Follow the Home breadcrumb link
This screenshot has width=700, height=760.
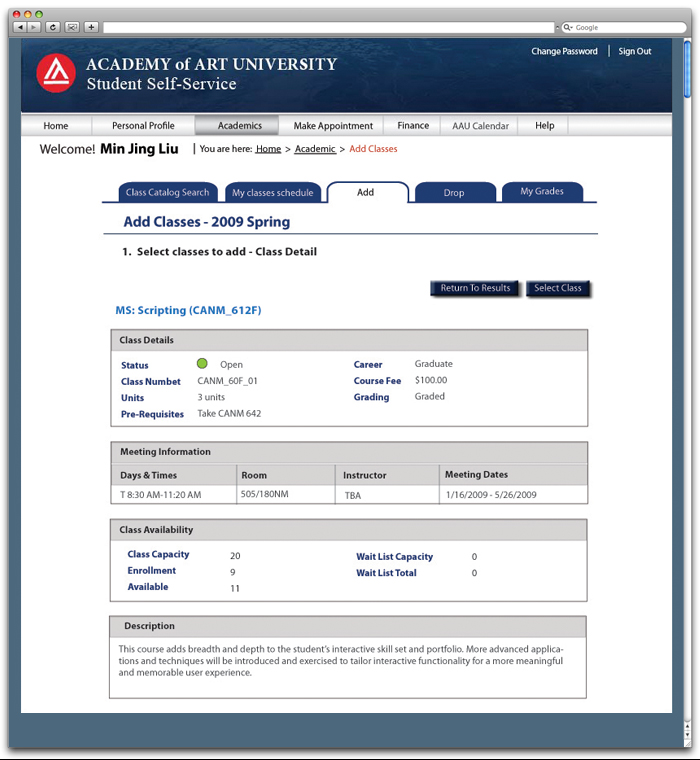point(269,149)
